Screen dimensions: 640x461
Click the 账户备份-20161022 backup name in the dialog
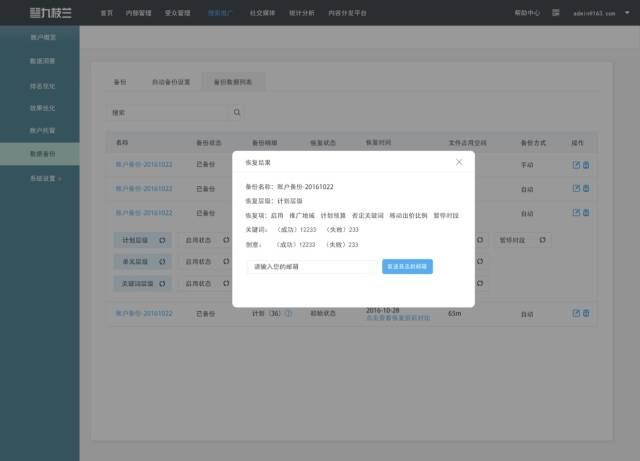pos(305,187)
